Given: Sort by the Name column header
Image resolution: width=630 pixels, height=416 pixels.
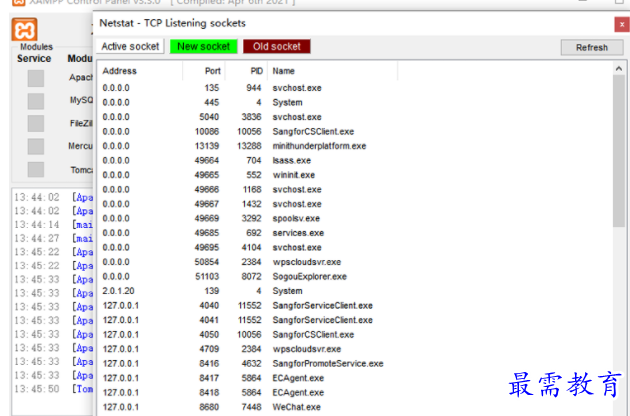Looking at the screenshot, I should pos(333,71).
